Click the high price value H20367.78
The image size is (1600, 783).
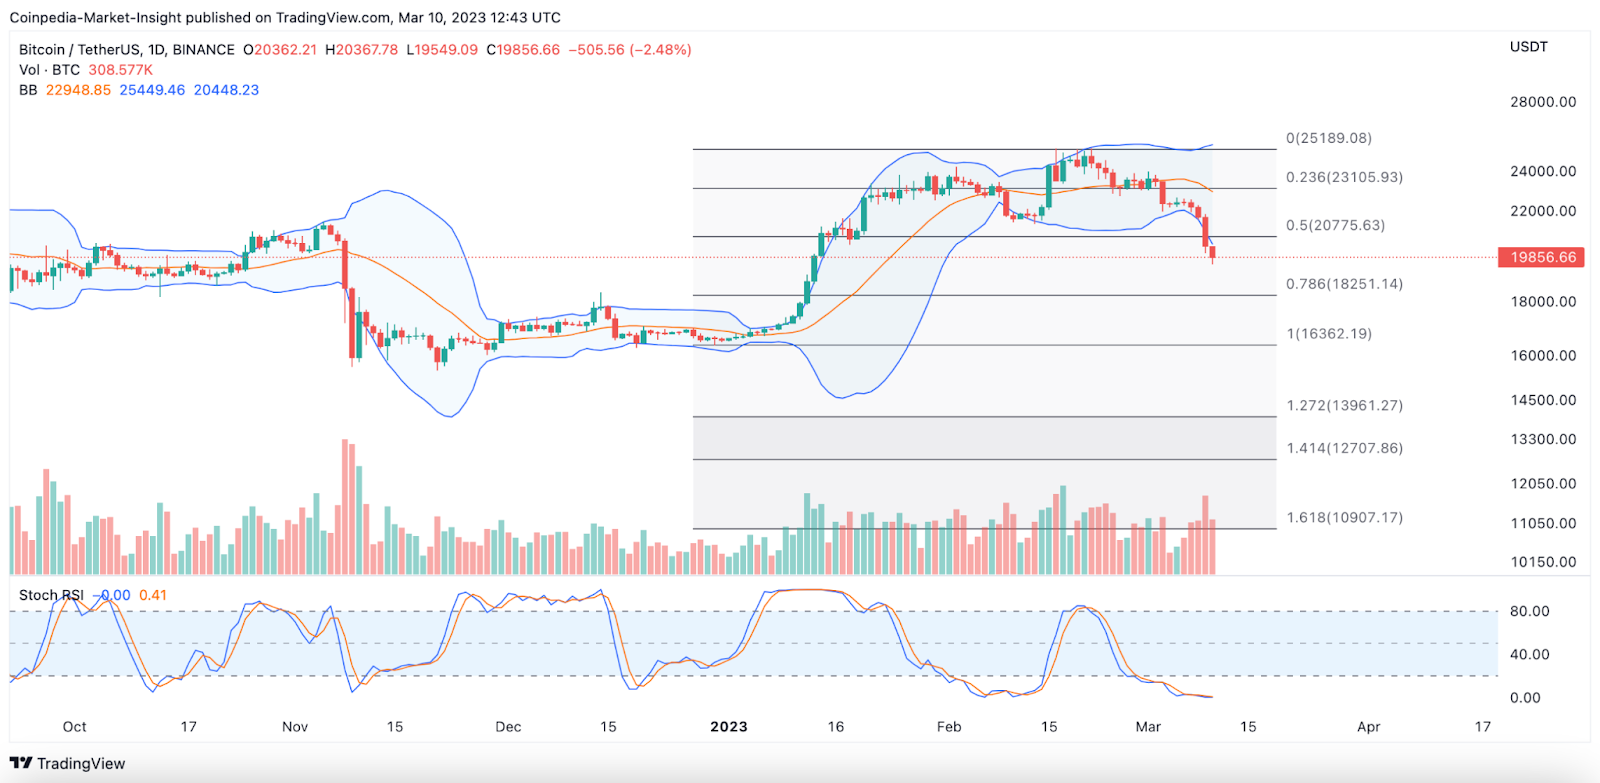tap(362, 49)
